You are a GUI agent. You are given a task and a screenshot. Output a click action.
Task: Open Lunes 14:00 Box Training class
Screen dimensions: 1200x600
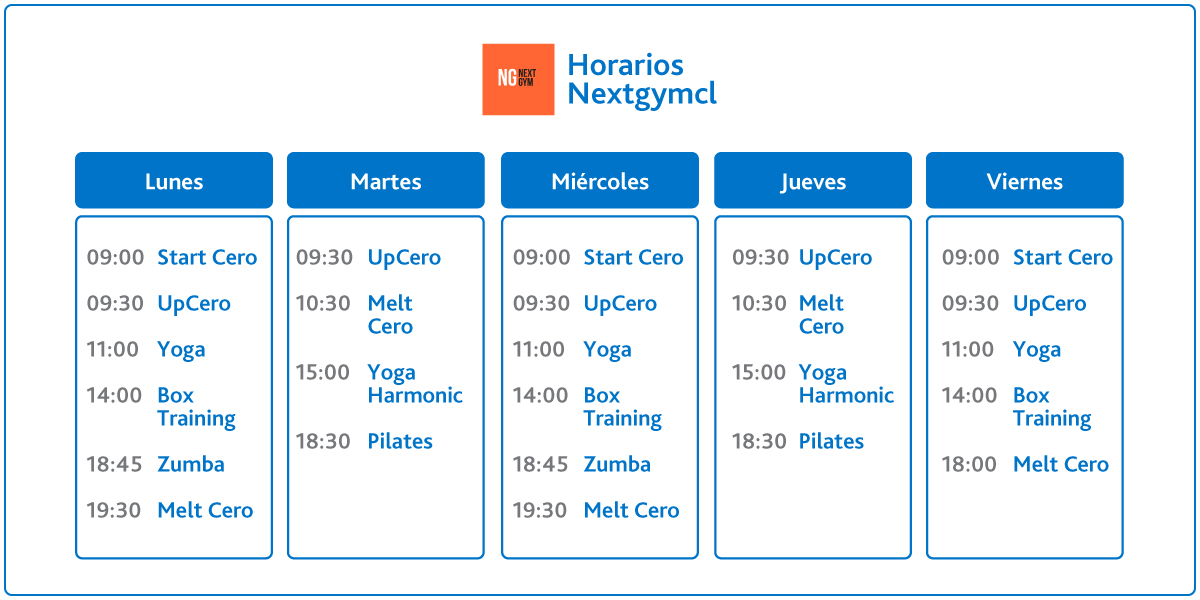pyautogui.click(x=197, y=407)
